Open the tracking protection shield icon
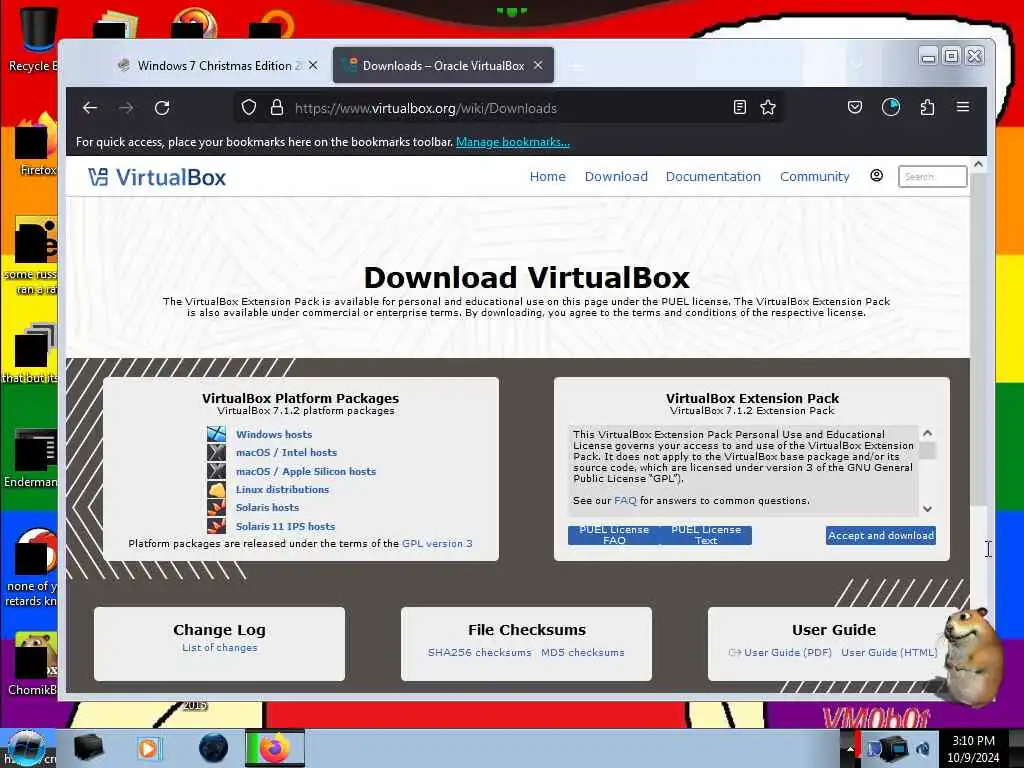Image resolution: width=1024 pixels, height=768 pixels. click(249, 108)
